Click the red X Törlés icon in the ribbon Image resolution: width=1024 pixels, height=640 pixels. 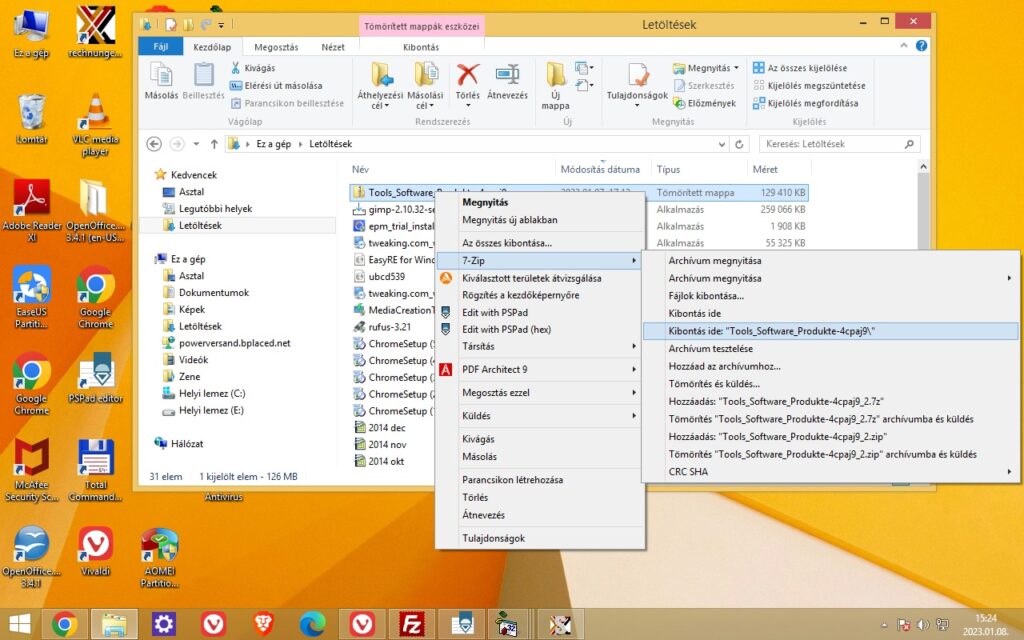468,75
